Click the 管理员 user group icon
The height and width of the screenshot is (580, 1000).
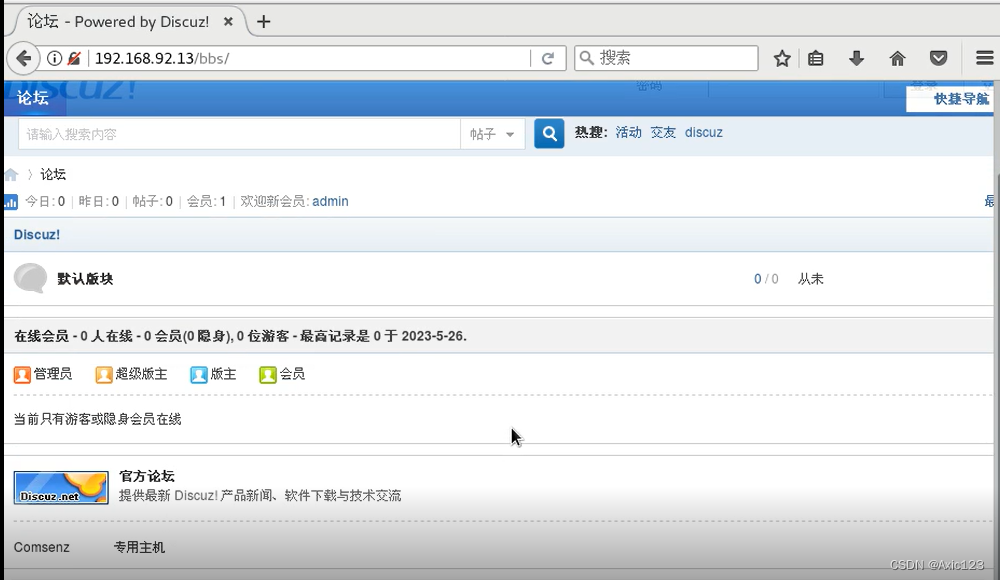pyautogui.click(x=22, y=374)
